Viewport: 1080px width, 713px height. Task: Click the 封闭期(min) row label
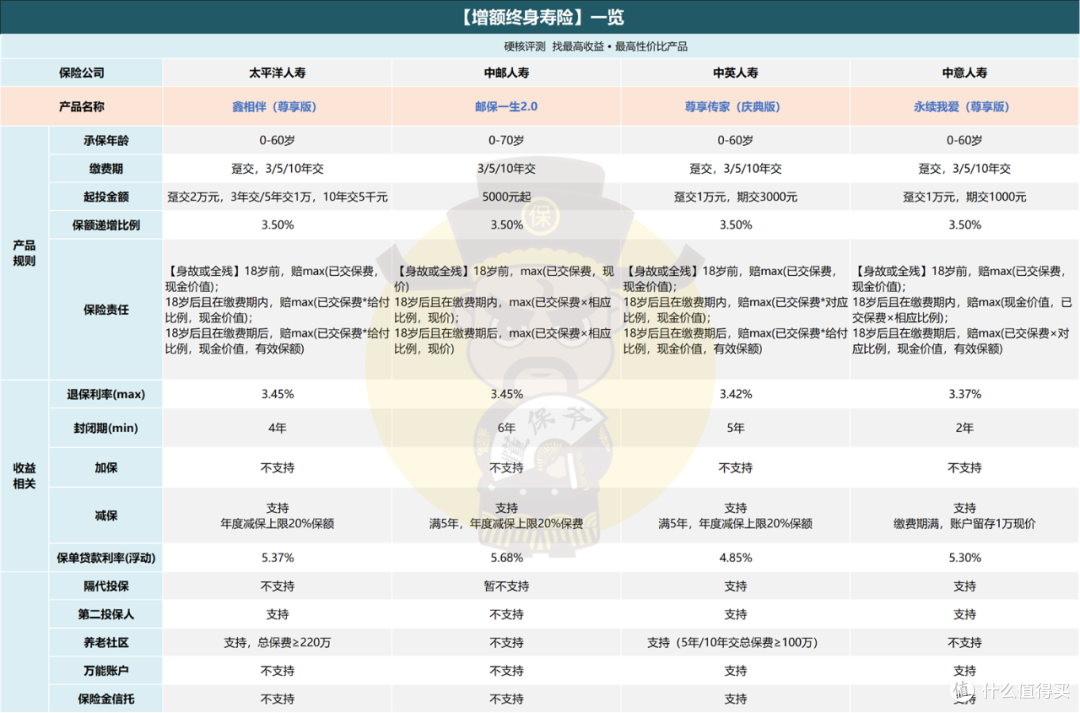tap(106, 428)
